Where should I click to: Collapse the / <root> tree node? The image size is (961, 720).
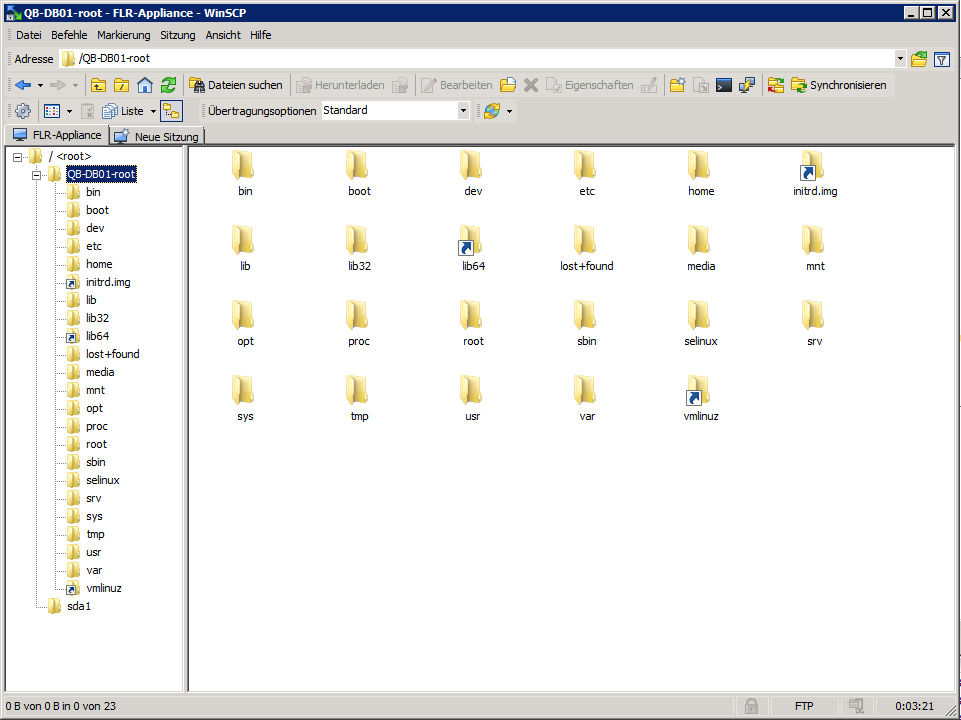(18, 157)
